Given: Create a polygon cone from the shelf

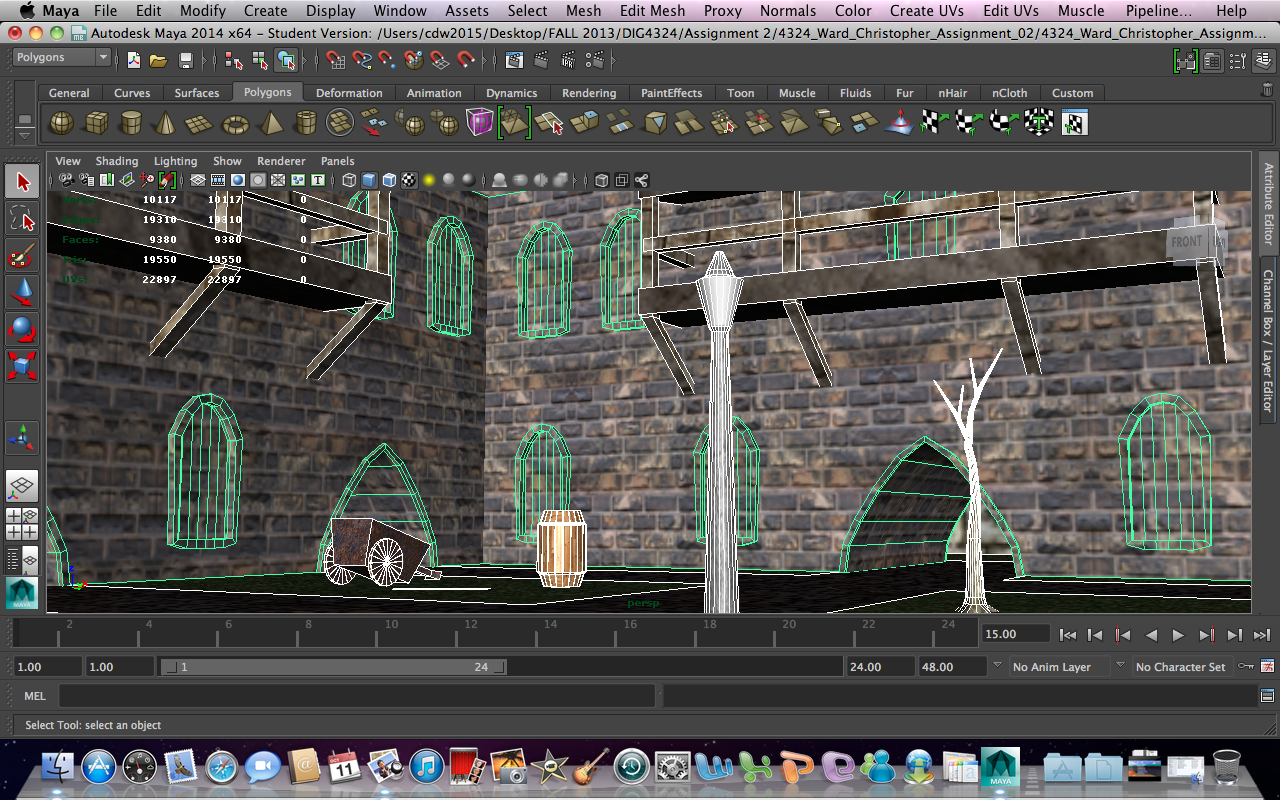Looking at the screenshot, I should tap(166, 123).
